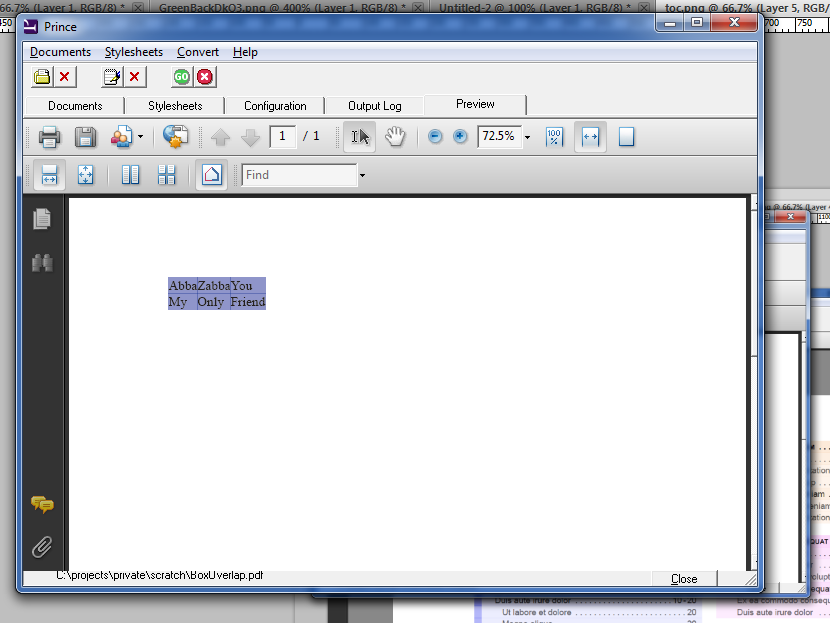Open the attachments paperclip panel
This screenshot has height=623, width=830.
click(x=42, y=547)
